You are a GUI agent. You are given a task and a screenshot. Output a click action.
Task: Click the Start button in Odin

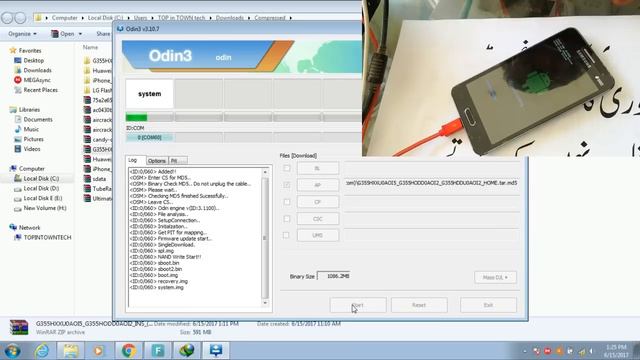click(358, 305)
